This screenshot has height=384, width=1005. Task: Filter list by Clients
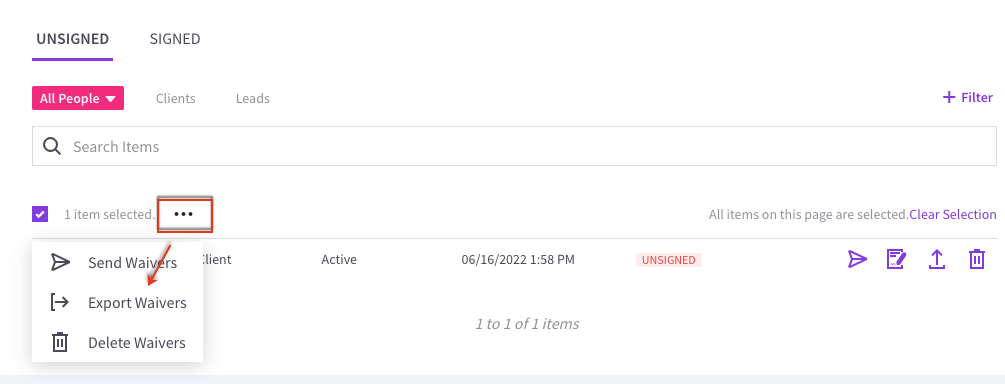(176, 99)
